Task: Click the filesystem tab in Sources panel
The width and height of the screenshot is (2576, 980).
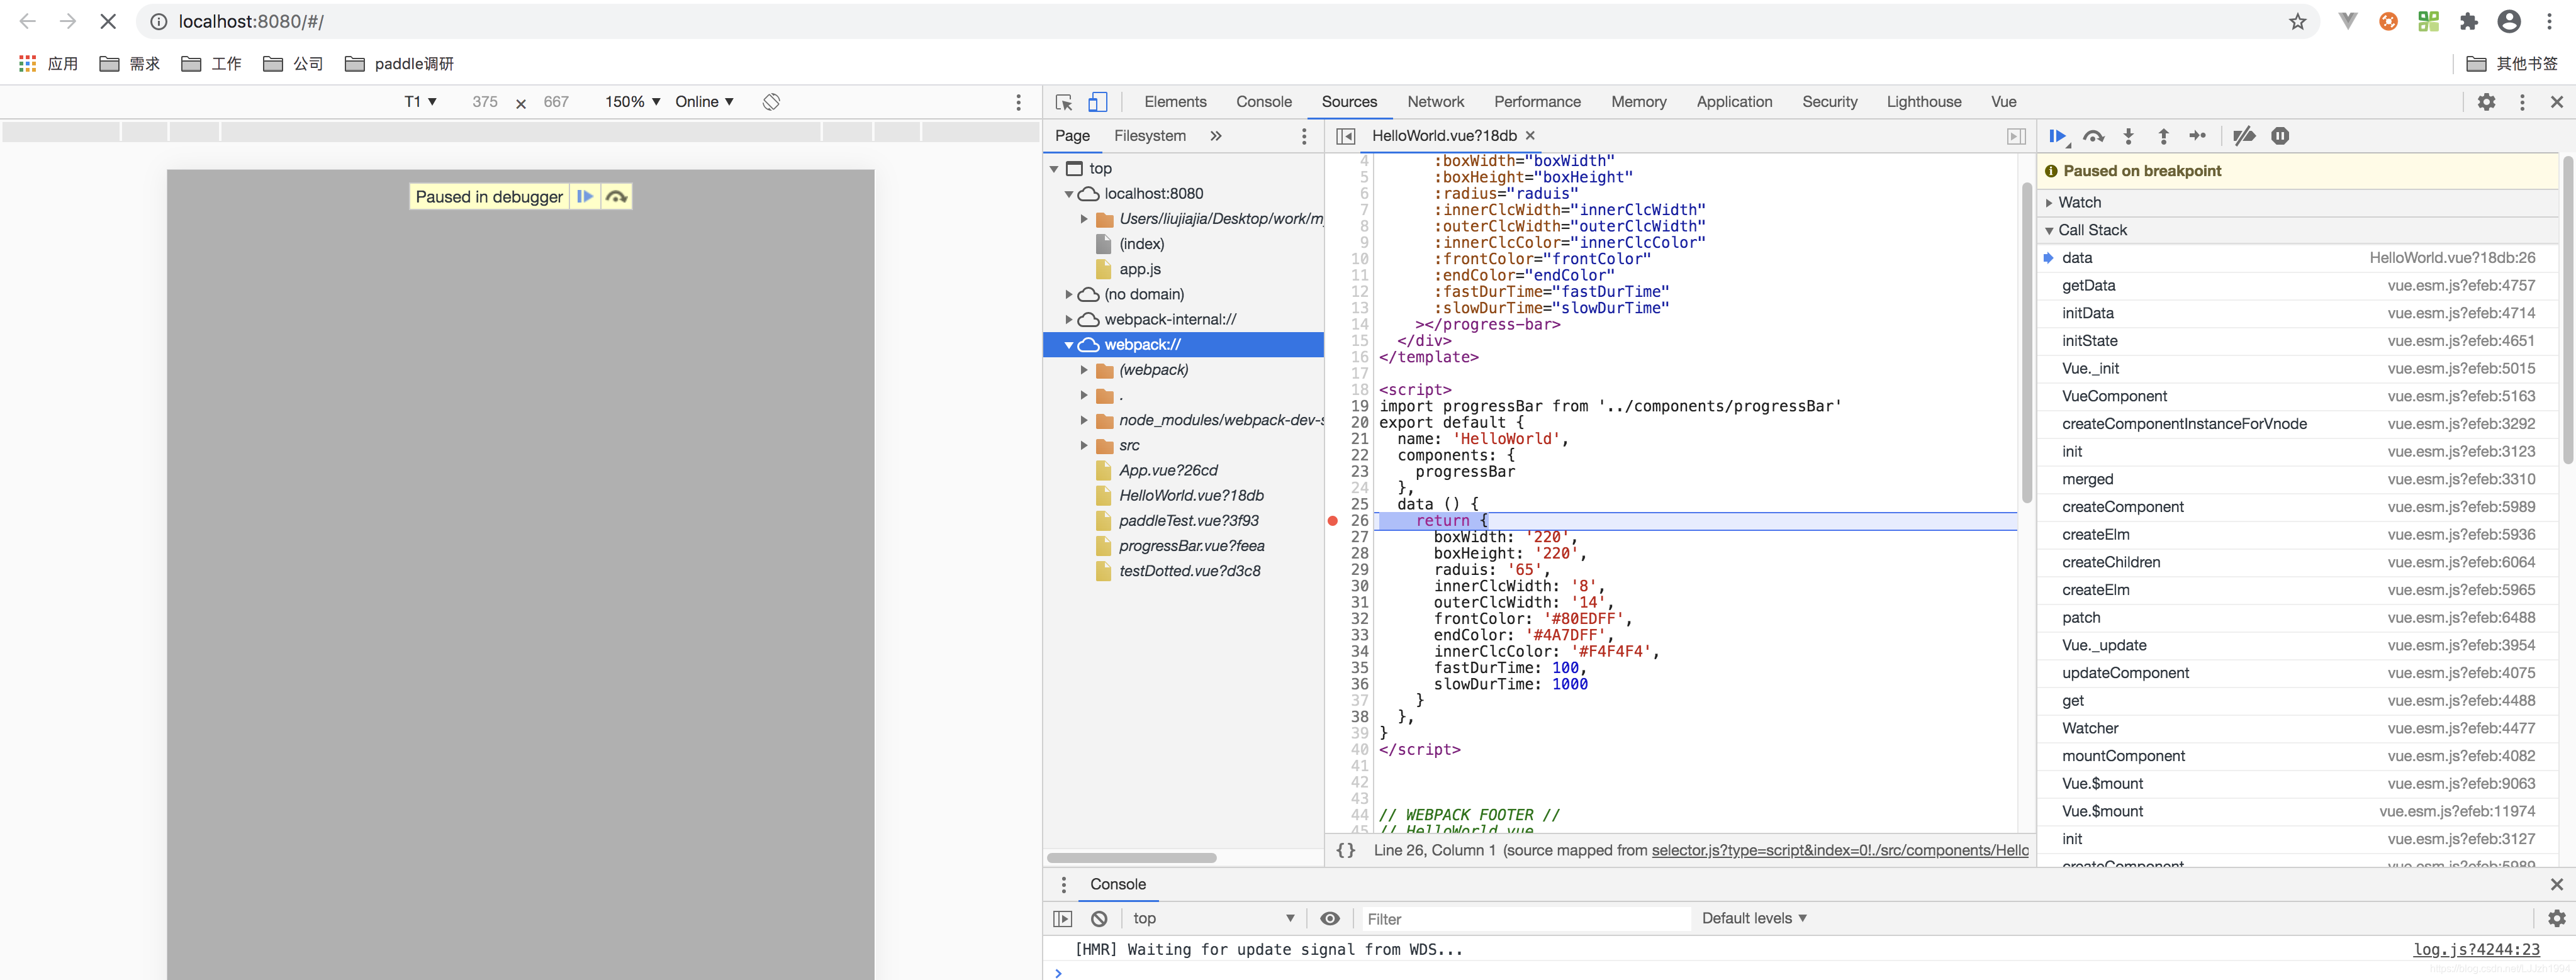Action: pos(1150,135)
